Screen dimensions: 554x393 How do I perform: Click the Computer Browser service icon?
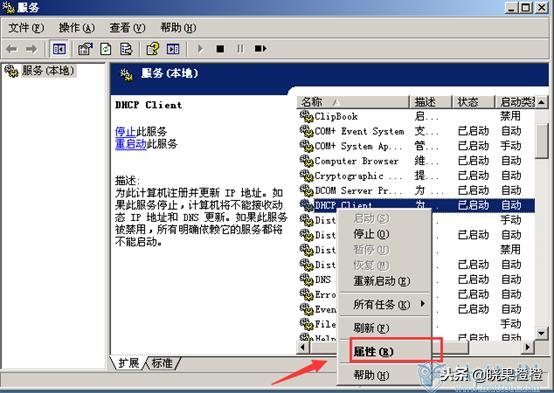coord(307,161)
